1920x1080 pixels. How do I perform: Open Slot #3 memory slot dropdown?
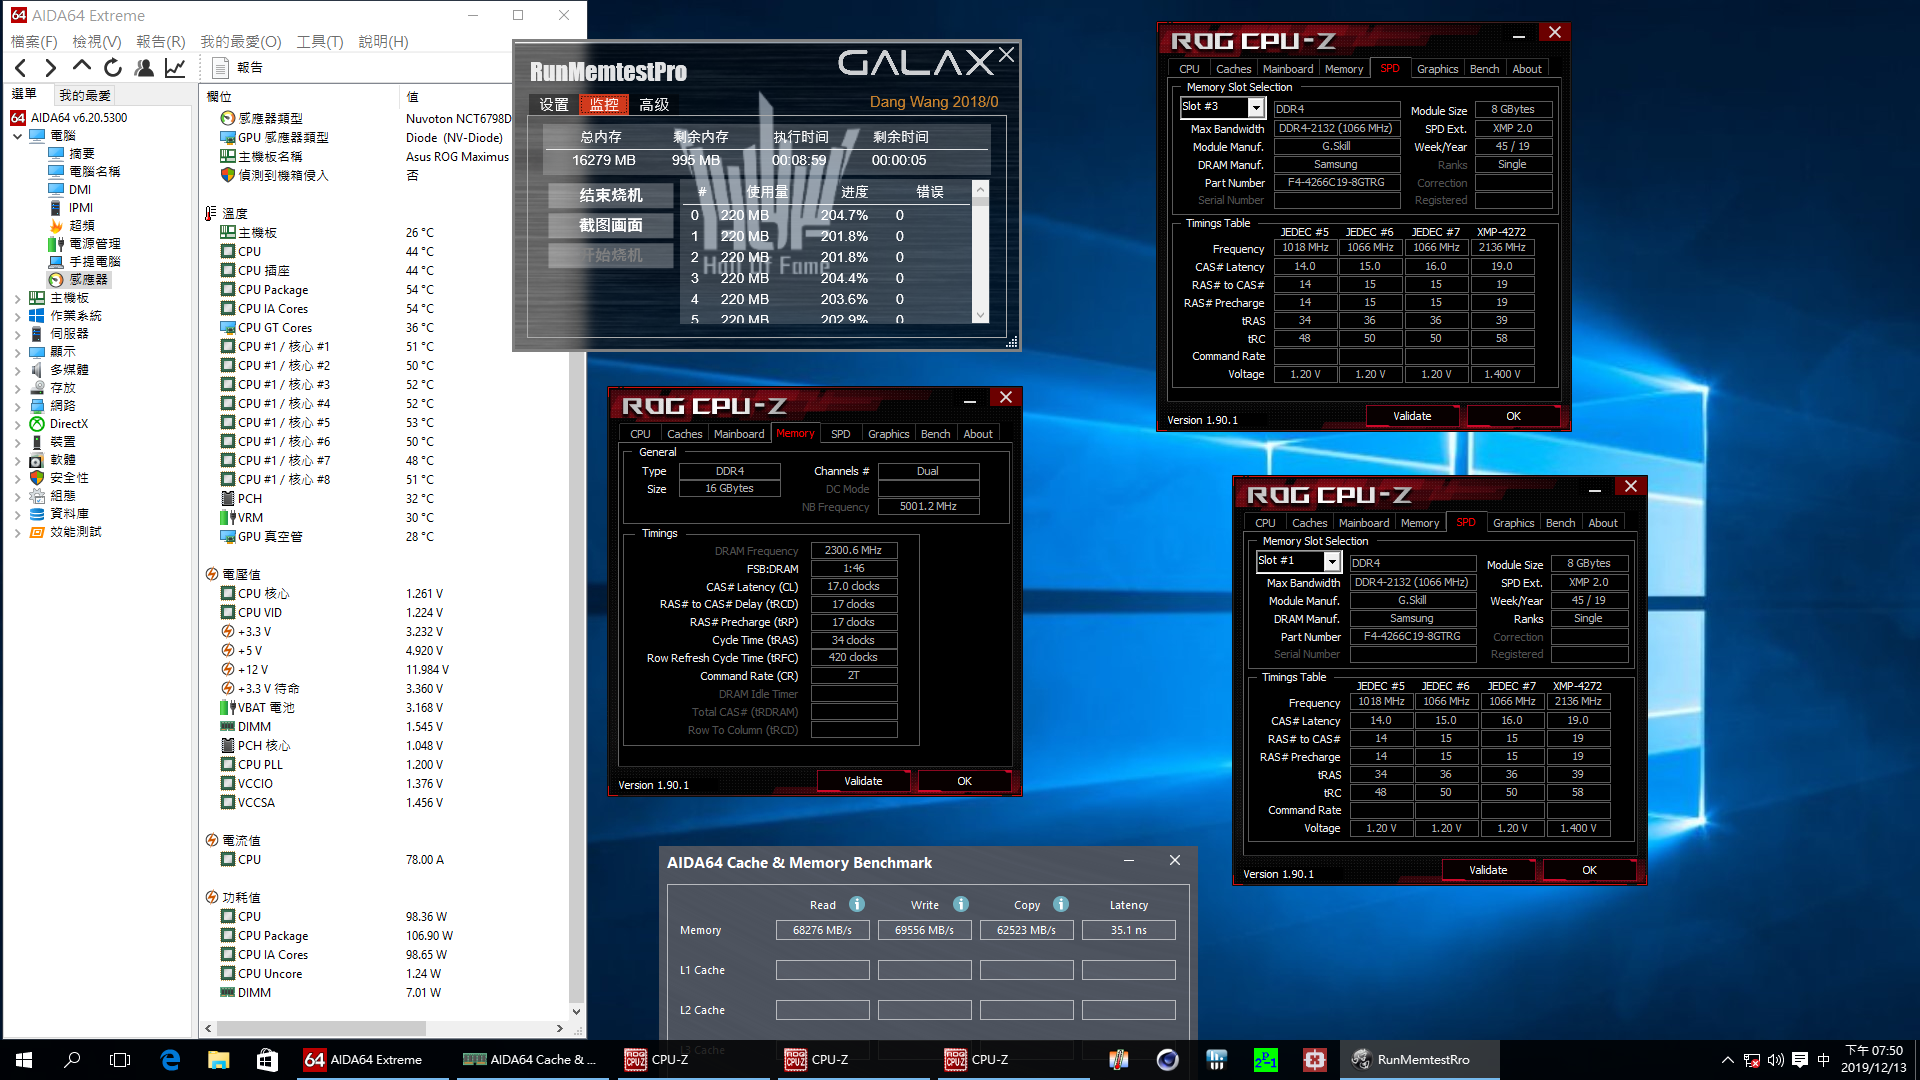tap(1256, 108)
